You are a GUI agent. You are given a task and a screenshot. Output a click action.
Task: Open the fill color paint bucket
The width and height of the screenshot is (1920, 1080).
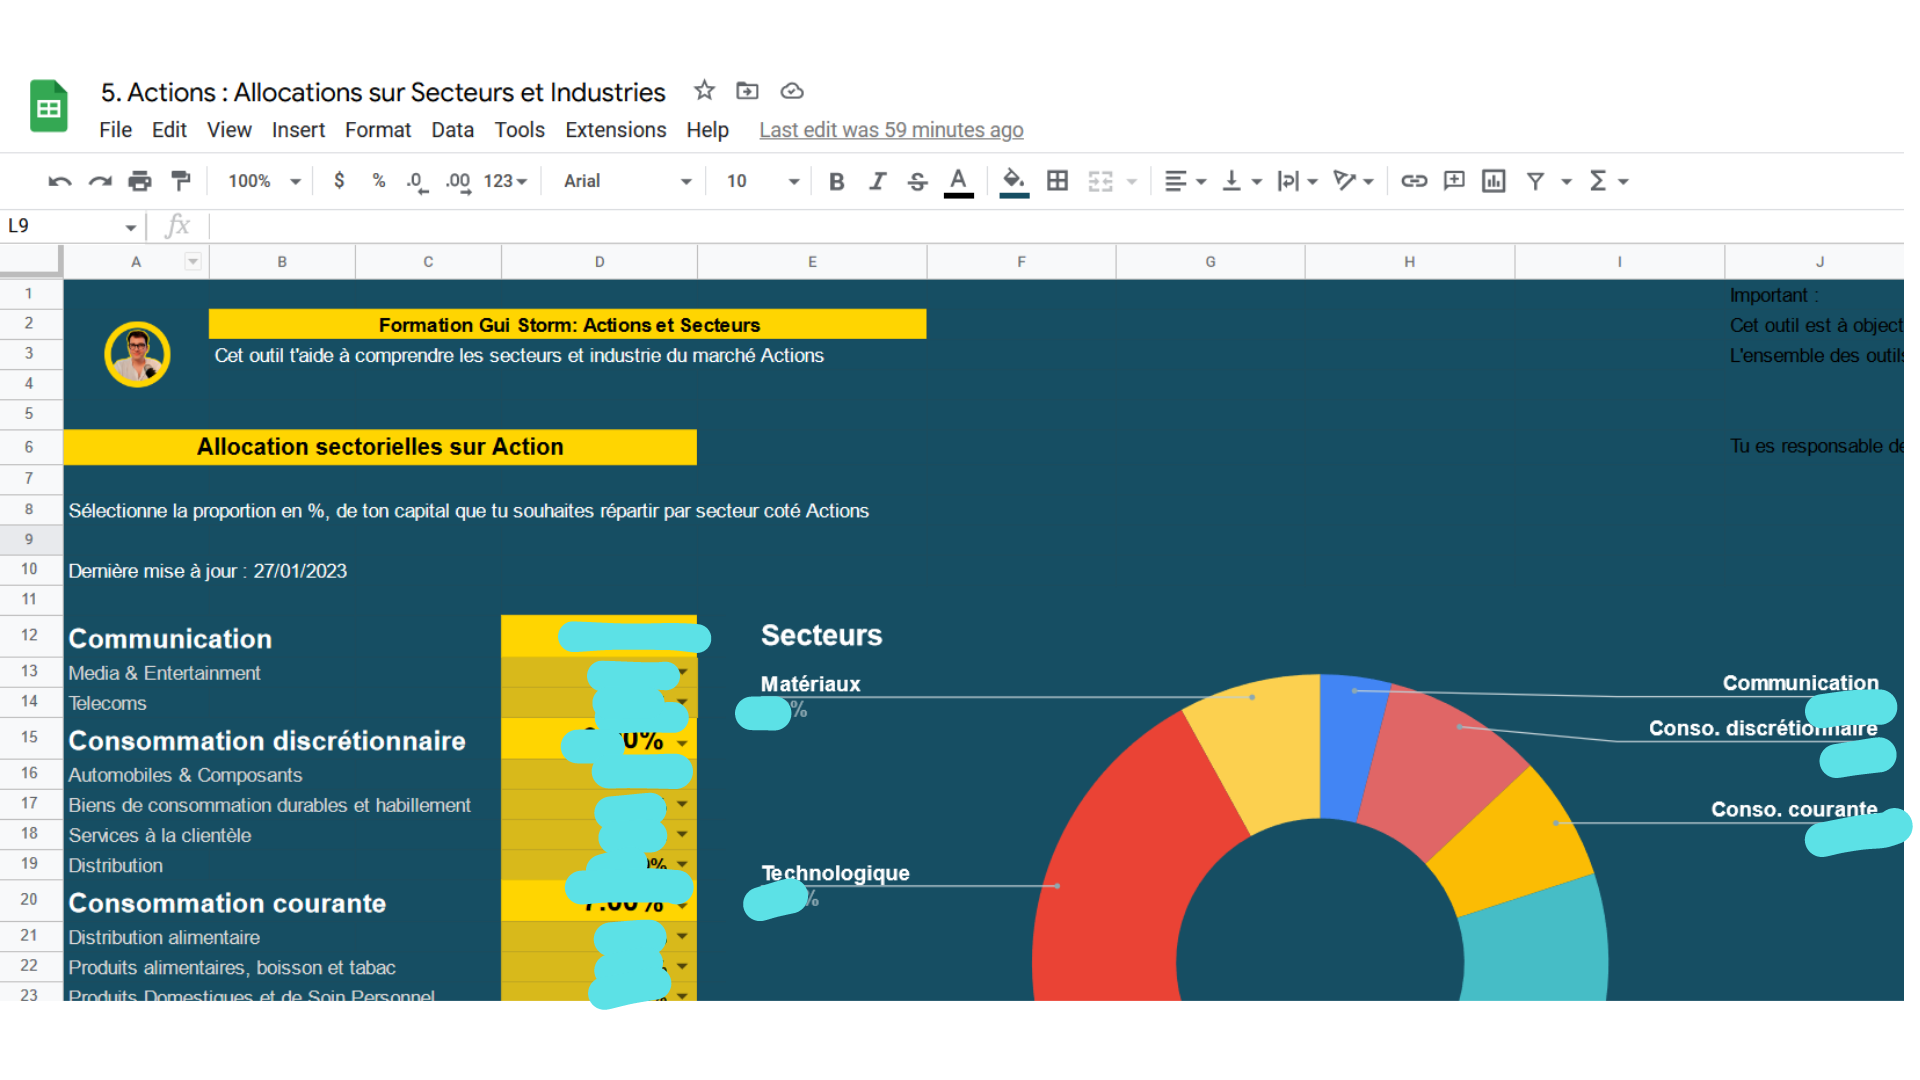tap(1013, 181)
